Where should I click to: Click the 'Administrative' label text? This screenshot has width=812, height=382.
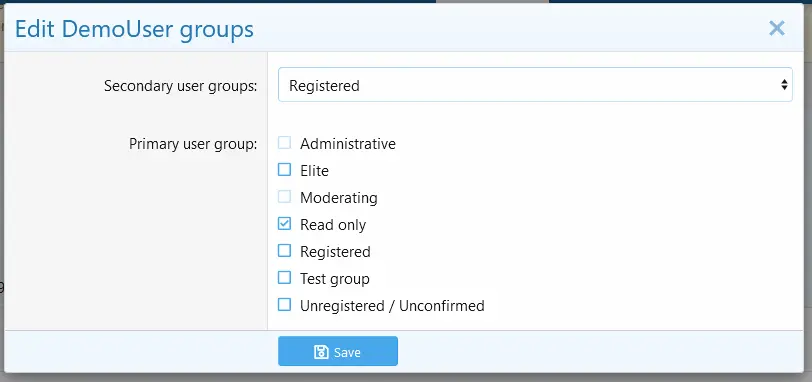347,144
